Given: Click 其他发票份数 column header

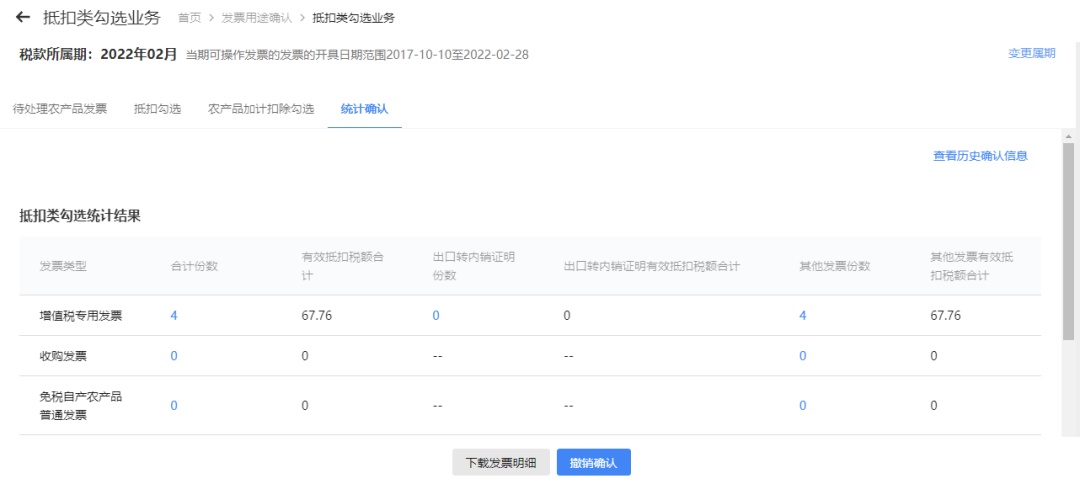Looking at the screenshot, I should (835, 266).
